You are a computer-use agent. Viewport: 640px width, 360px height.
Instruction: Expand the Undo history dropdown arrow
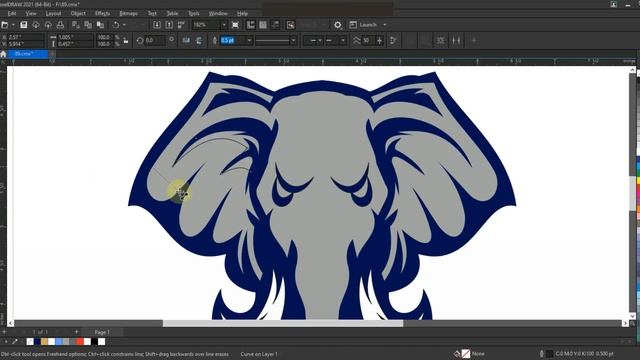coord(124,25)
